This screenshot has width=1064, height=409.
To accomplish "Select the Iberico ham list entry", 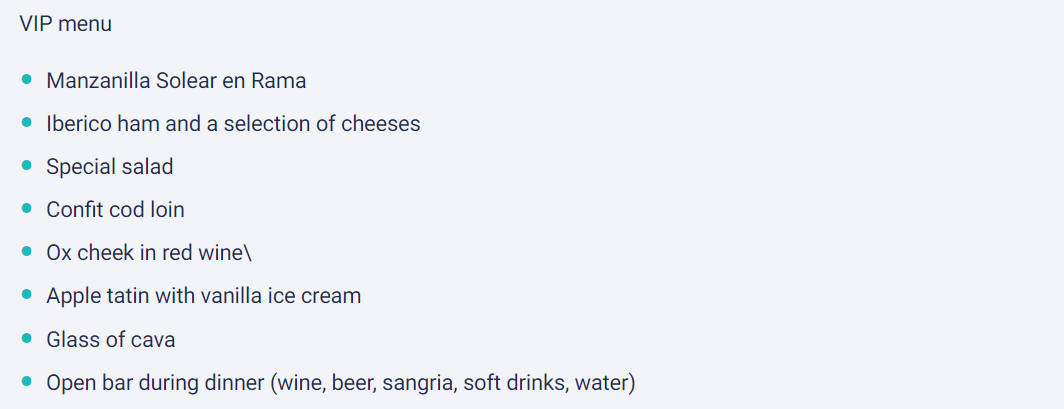I will 233,124.
